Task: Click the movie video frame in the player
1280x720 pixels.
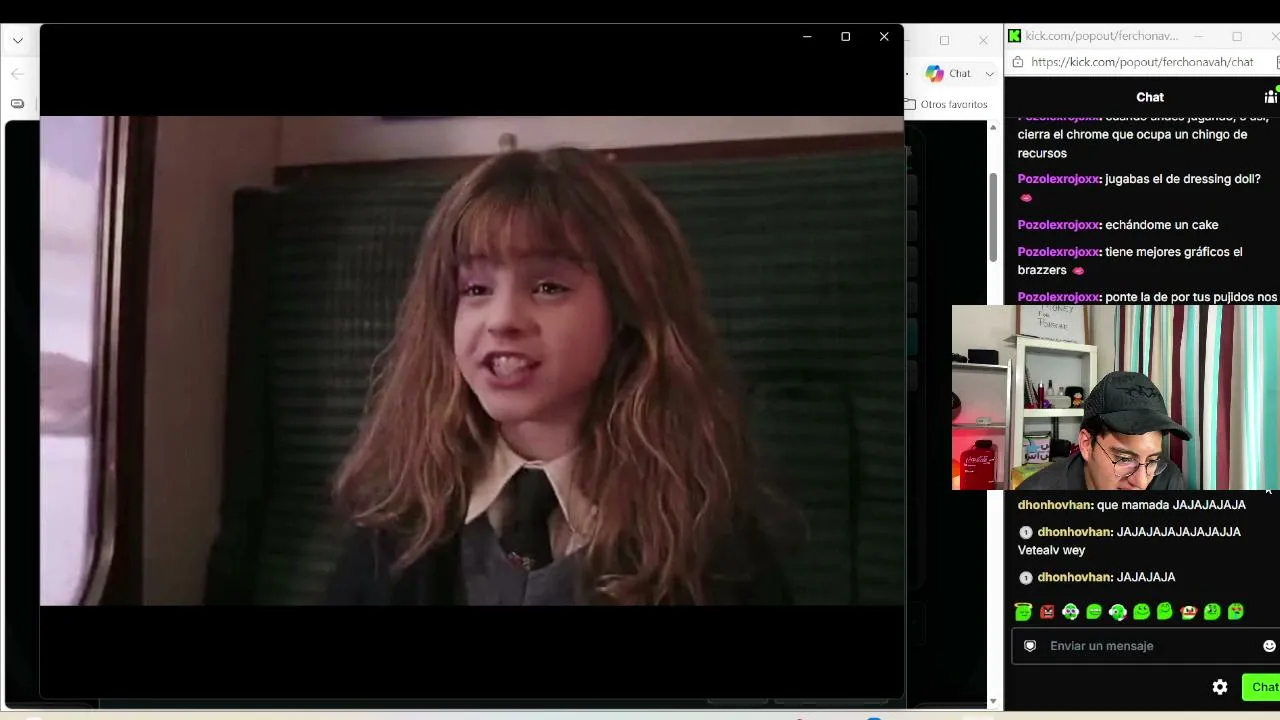Action: [x=472, y=361]
